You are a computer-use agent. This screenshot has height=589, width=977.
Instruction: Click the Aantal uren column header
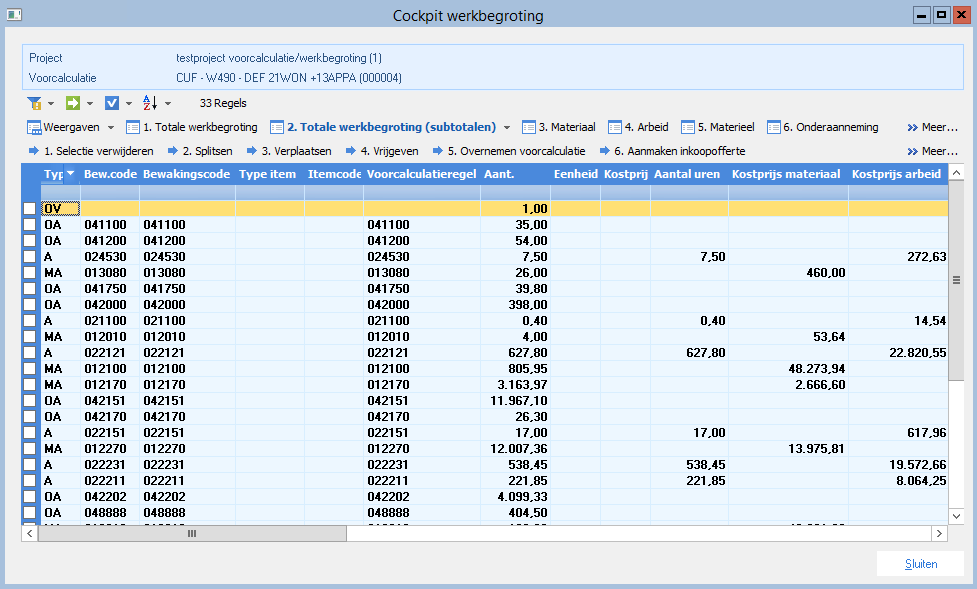689,175
